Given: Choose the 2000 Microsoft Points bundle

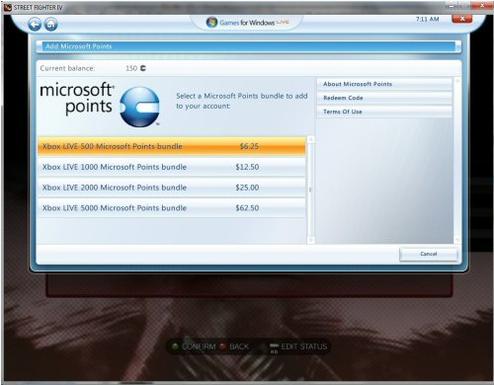Looking at the screenshot, I should click(x=172, y=187).
